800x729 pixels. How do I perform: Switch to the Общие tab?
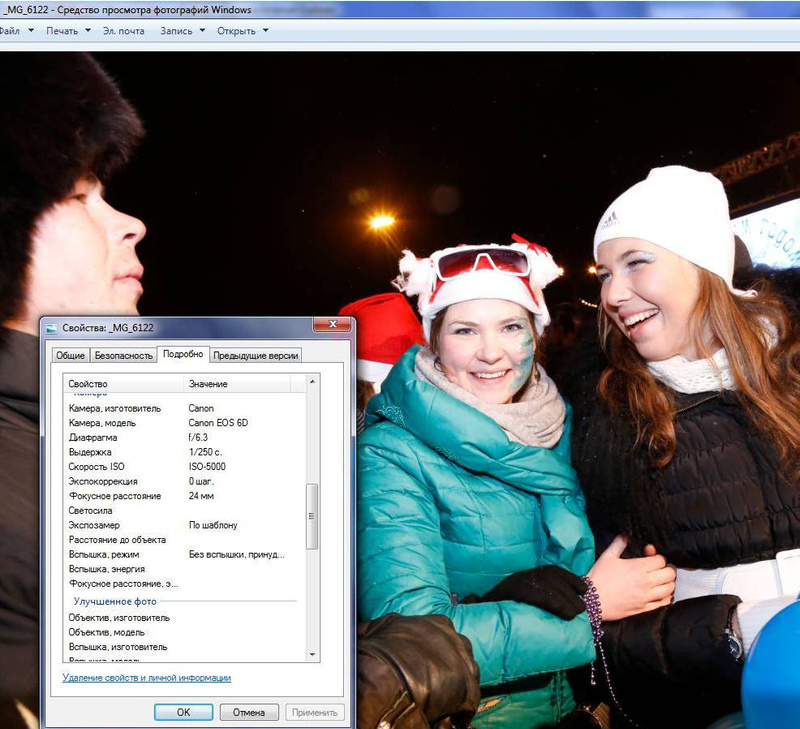click(x=70, y=355)
